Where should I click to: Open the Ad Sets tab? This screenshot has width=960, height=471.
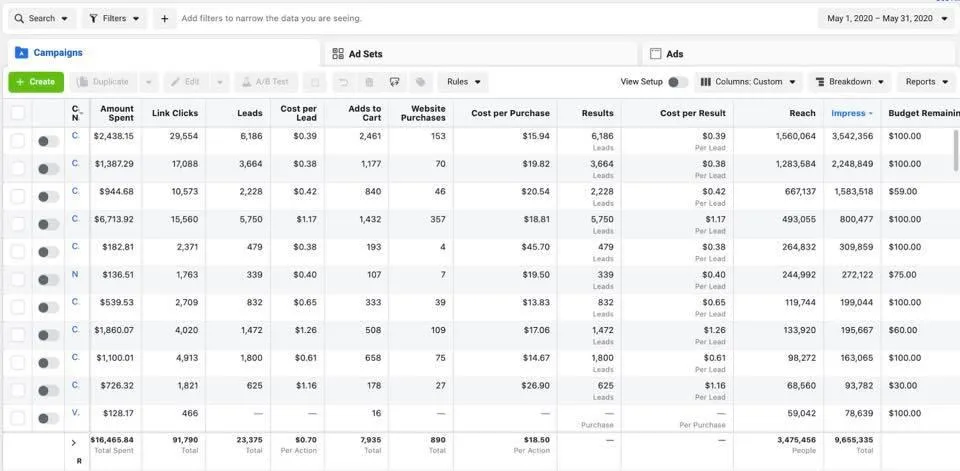364,54
